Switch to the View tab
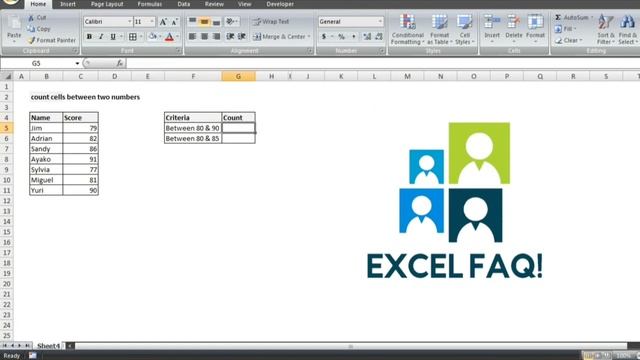The height and width of the screenshot is (360, 640). click(x=244, y=4)
